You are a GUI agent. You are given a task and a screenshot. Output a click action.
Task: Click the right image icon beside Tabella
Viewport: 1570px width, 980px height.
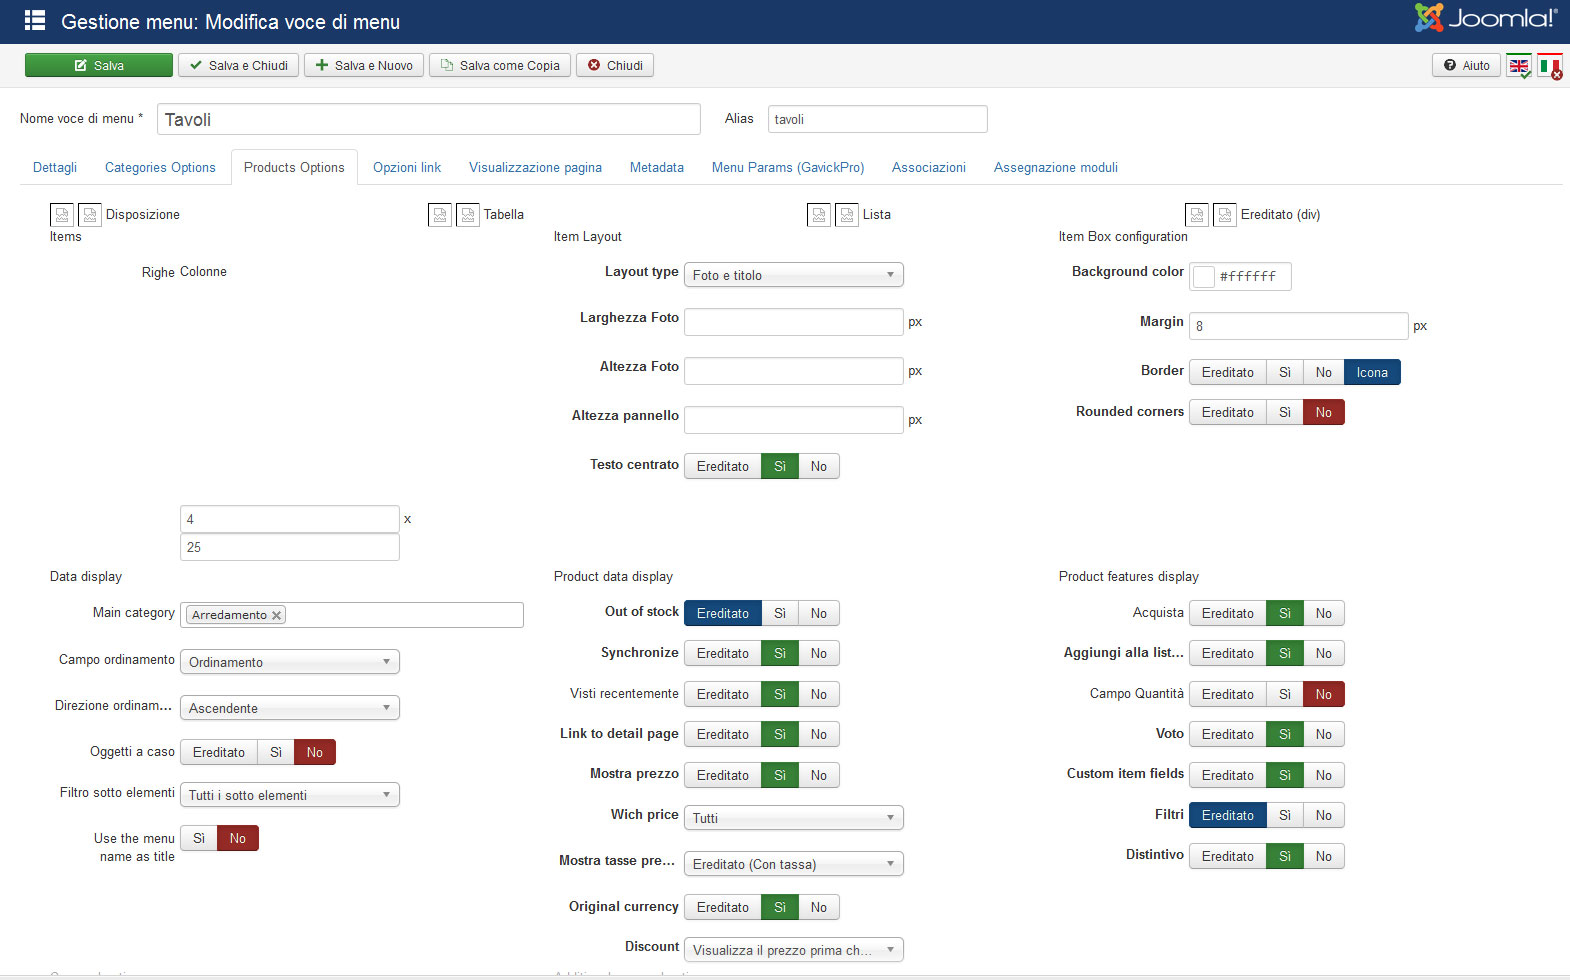(x=468, y=215)
